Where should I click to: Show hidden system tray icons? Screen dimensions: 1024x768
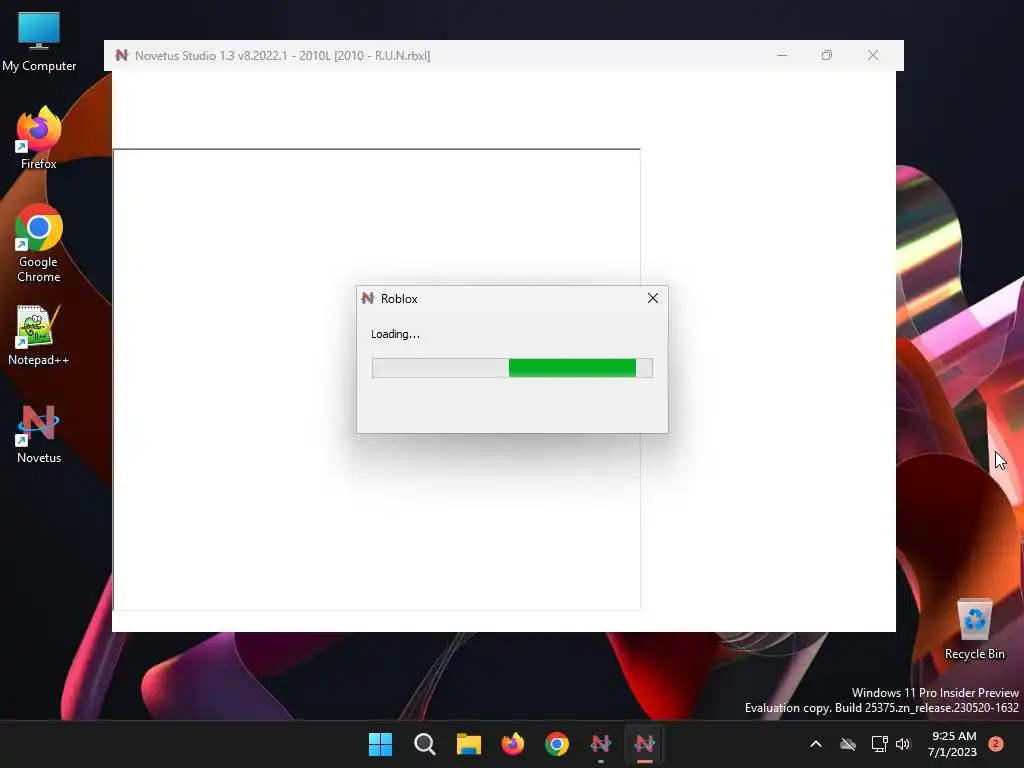(x=816, y=744)
